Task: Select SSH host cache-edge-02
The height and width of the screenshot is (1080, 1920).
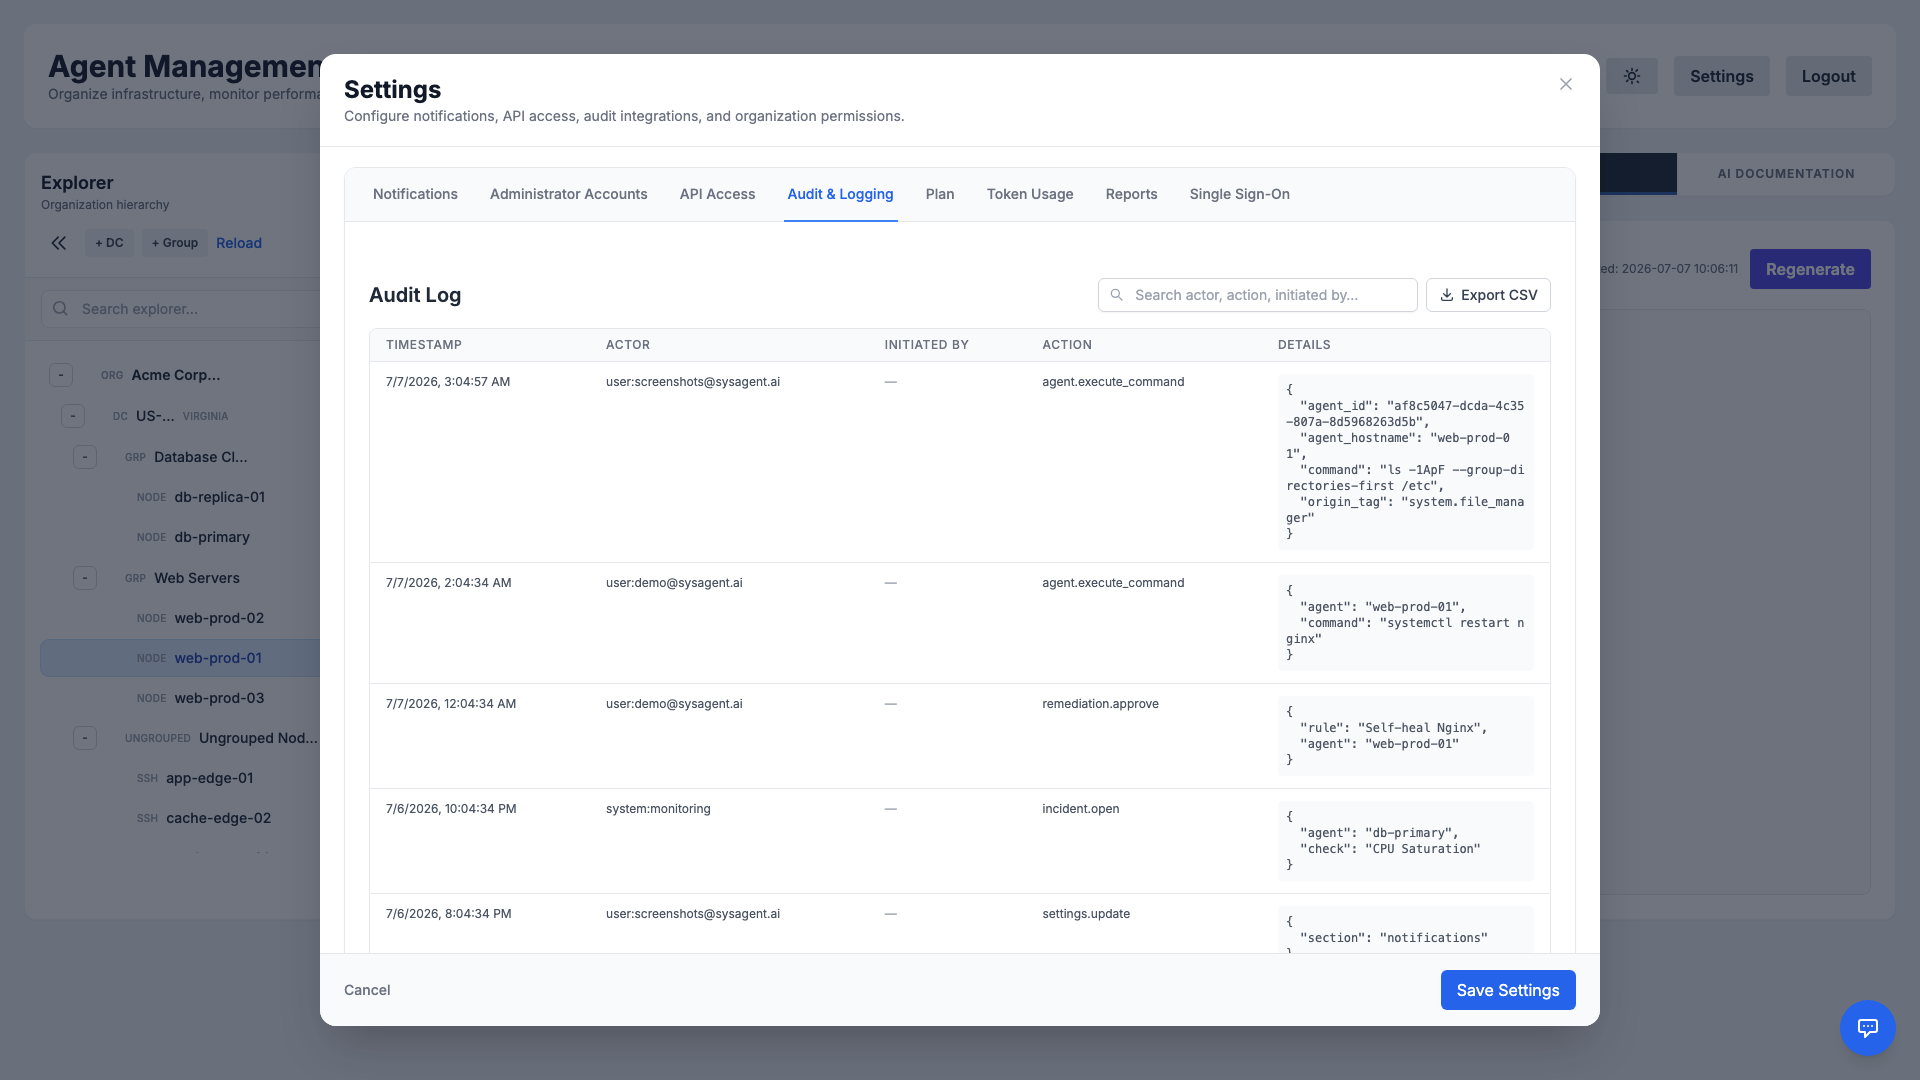Action: [x=218, y=818]
